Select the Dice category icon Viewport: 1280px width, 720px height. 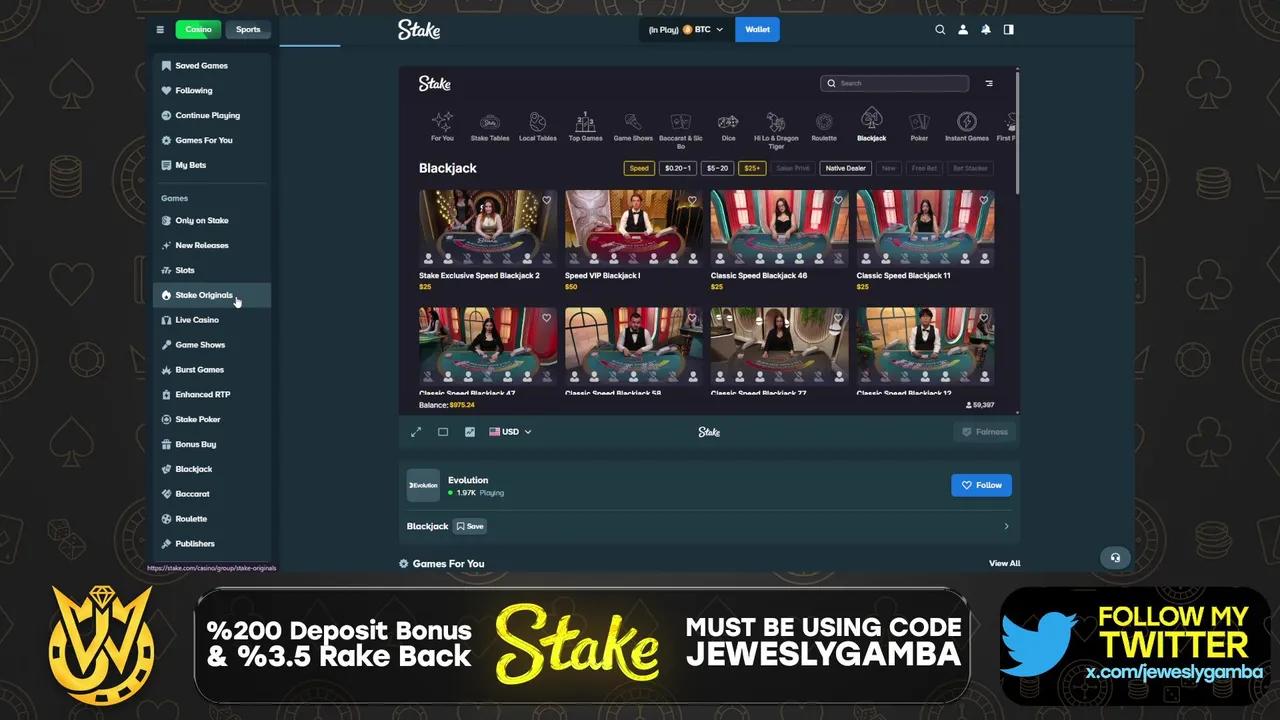728,126
